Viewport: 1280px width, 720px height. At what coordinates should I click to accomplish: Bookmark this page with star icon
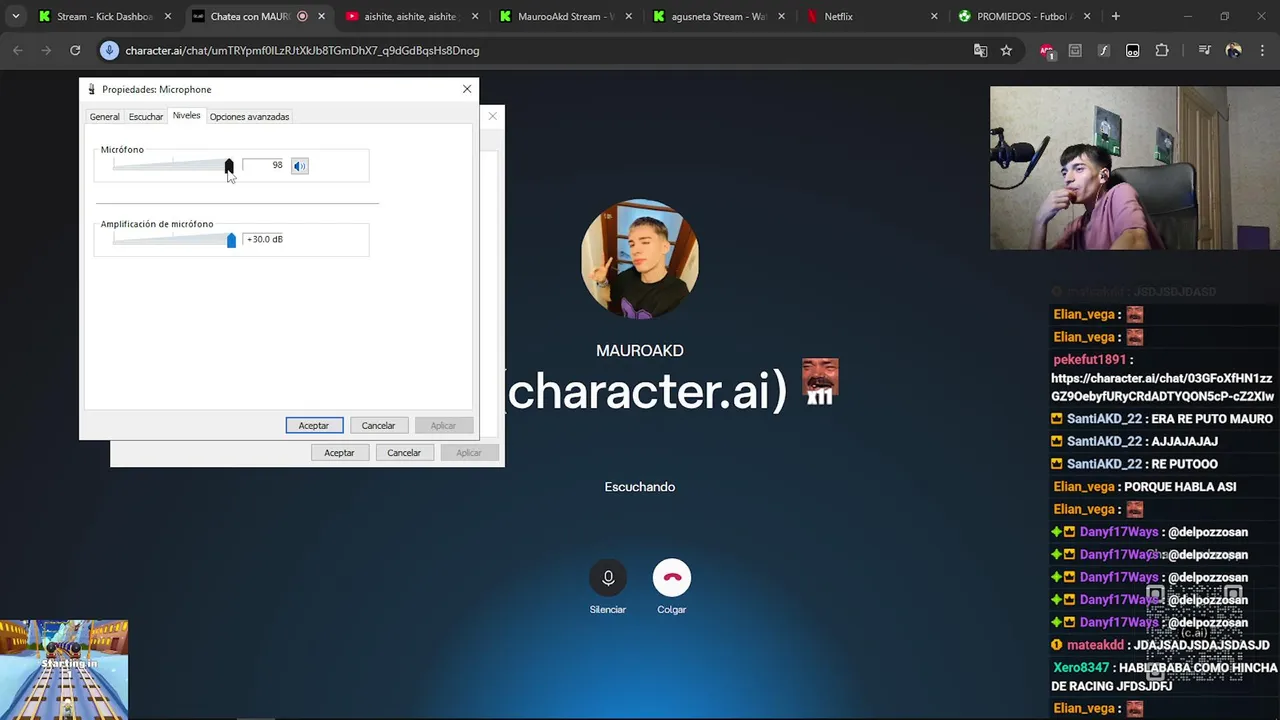click(x=1006, y=50)
